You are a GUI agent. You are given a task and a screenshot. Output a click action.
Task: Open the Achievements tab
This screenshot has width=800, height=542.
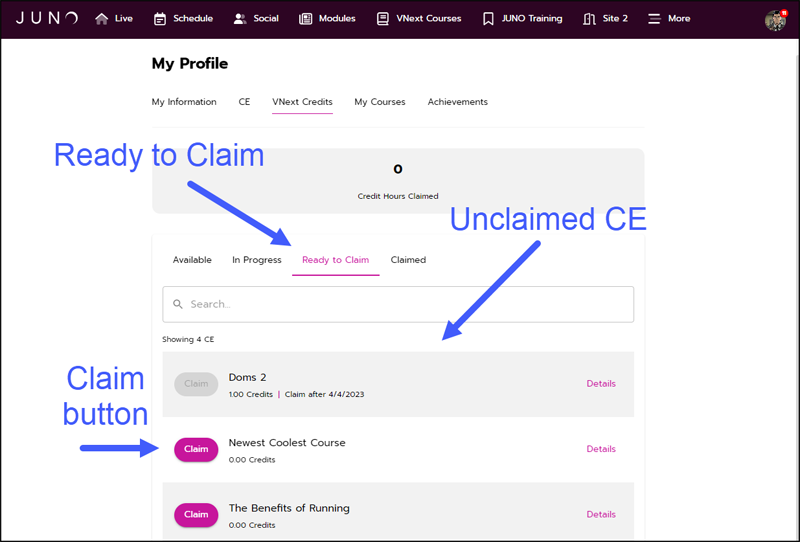[x=458, y=102]
